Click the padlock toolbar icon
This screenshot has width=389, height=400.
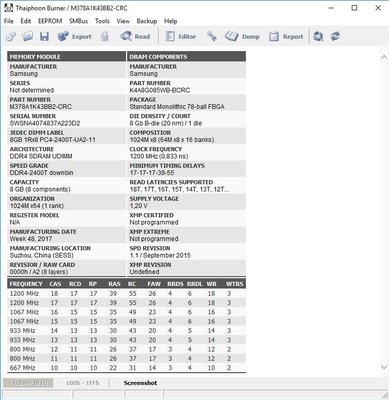click(x=105, y=36)
